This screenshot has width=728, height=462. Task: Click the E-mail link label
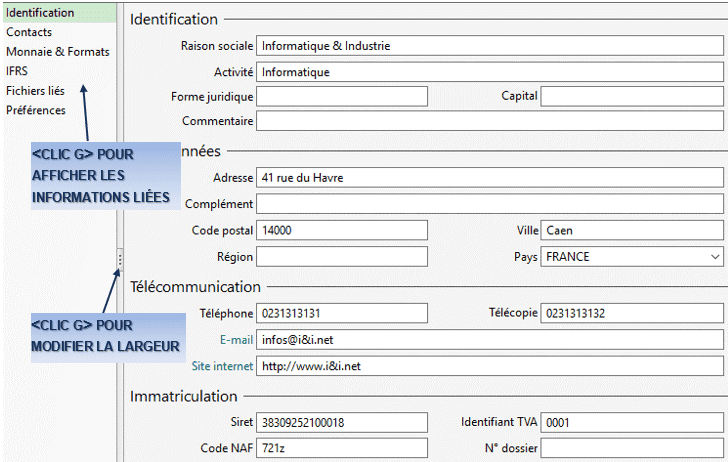236,340
